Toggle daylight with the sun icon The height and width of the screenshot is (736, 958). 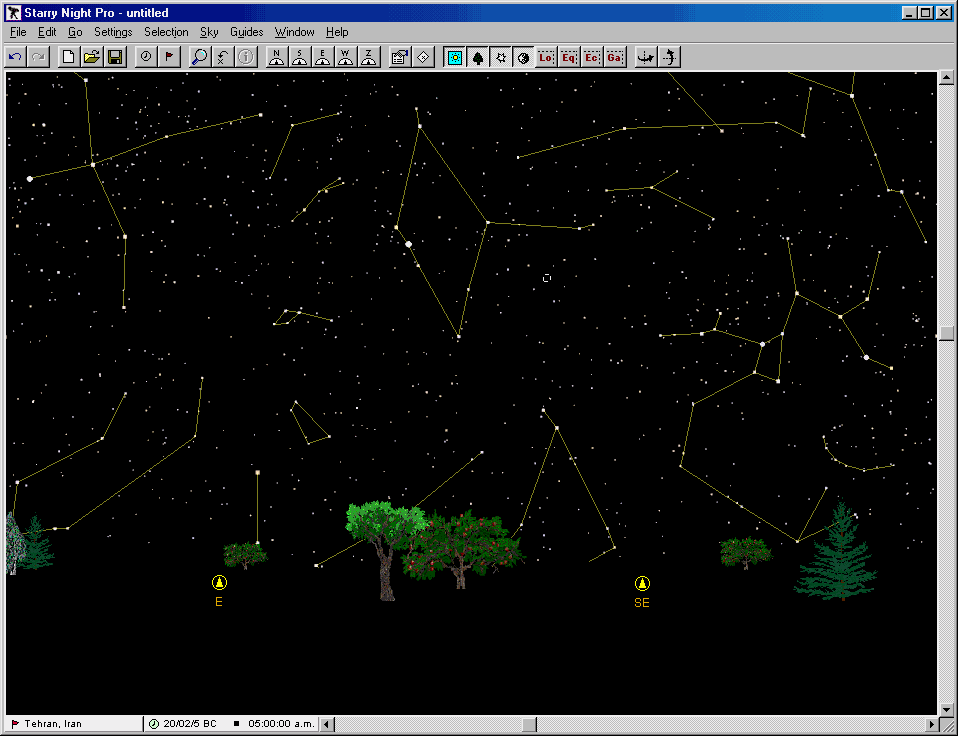coord(455,57)
